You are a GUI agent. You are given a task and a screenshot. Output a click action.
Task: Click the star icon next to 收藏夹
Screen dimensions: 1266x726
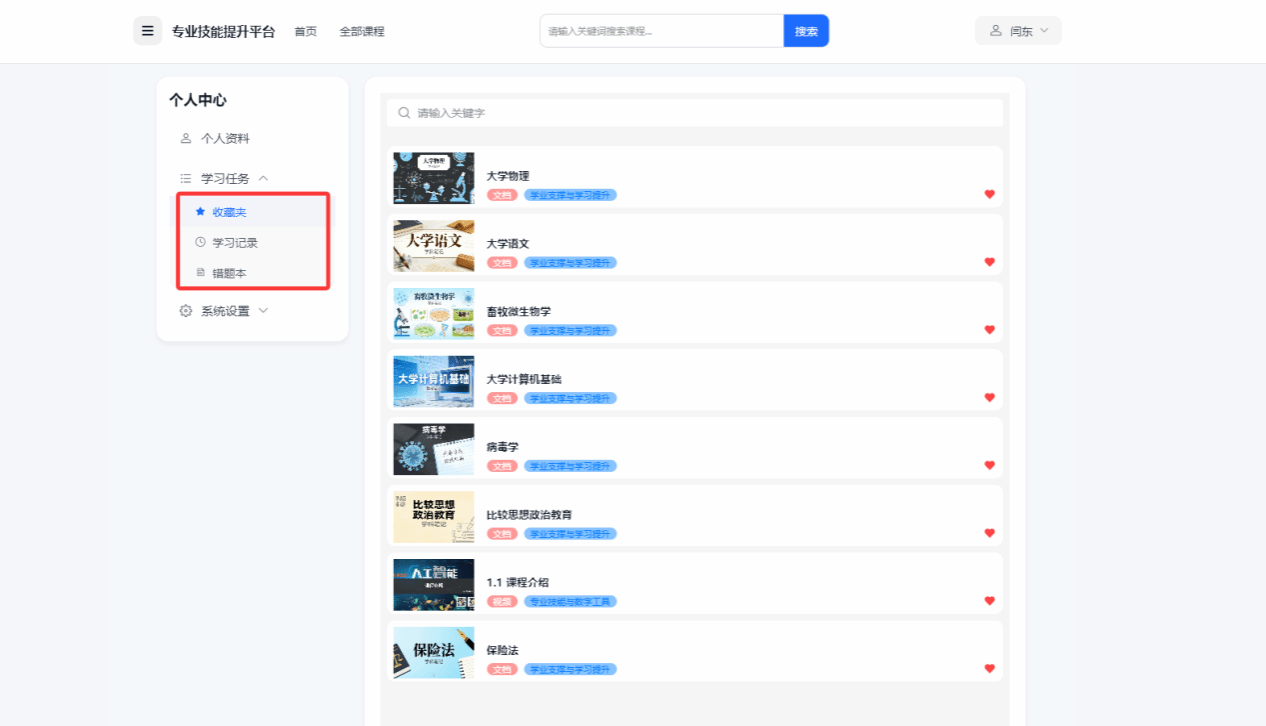coord(200,212)
